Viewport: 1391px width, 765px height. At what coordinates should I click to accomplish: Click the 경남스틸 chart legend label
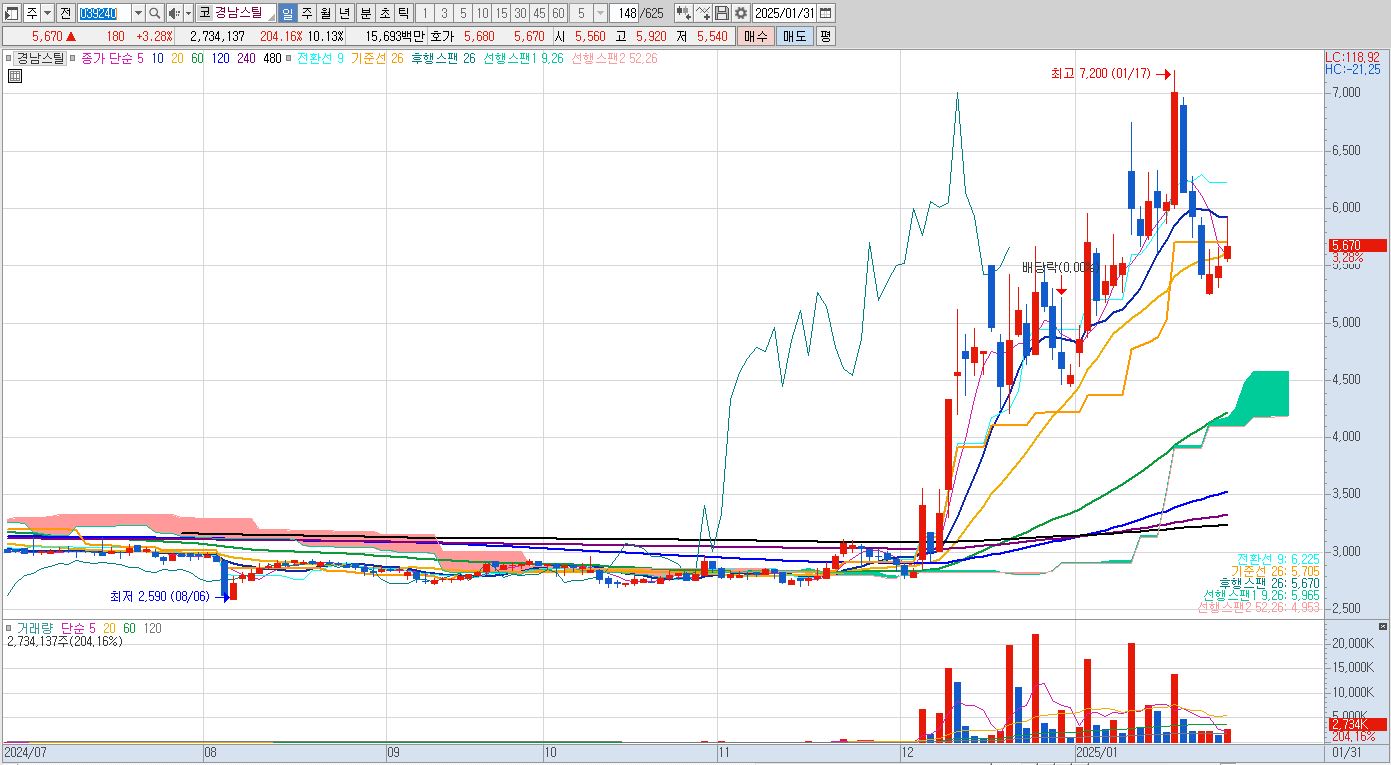[40, 58]
